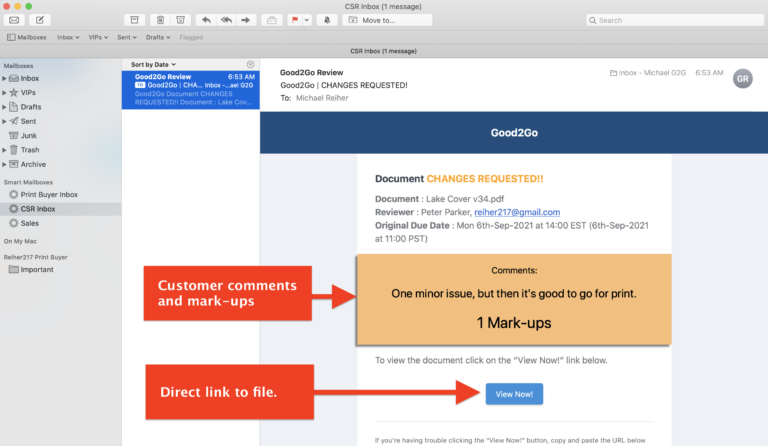
Task: Expand the Trash disclosure triangle
Action: (x=4, y=150)
